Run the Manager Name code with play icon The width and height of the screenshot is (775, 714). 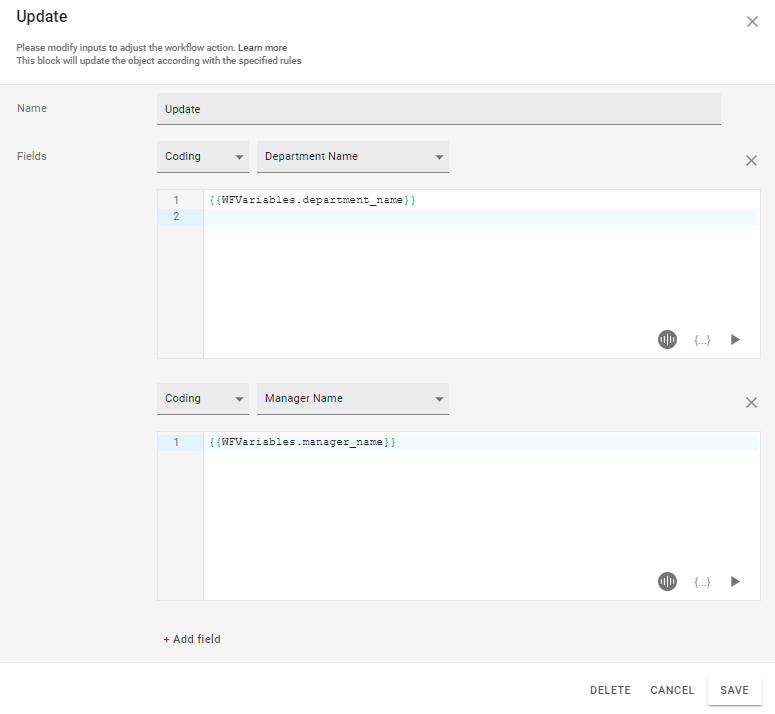click(735, 582)
